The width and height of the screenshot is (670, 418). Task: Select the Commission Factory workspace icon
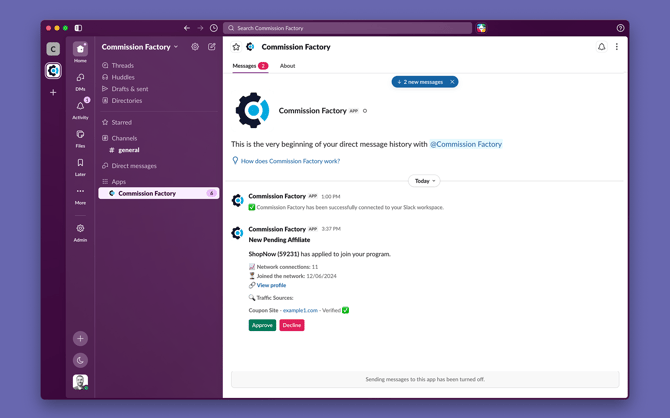[53, 71]
